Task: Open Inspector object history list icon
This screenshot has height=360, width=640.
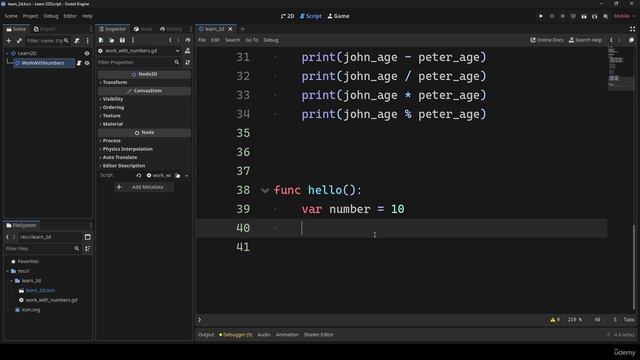Action: 187,40
